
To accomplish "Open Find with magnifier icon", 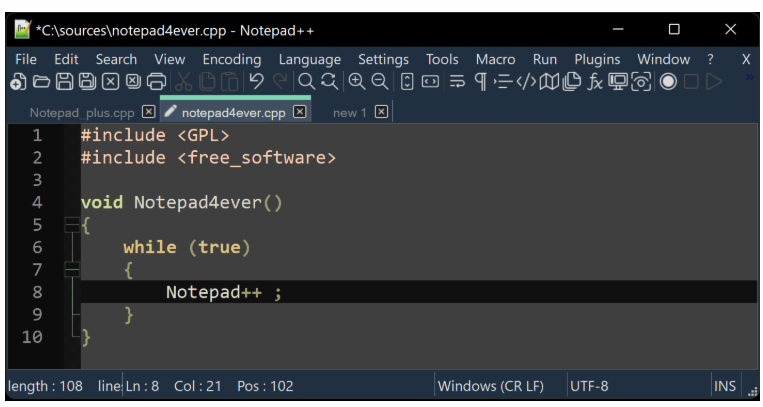I will point(306,81).
